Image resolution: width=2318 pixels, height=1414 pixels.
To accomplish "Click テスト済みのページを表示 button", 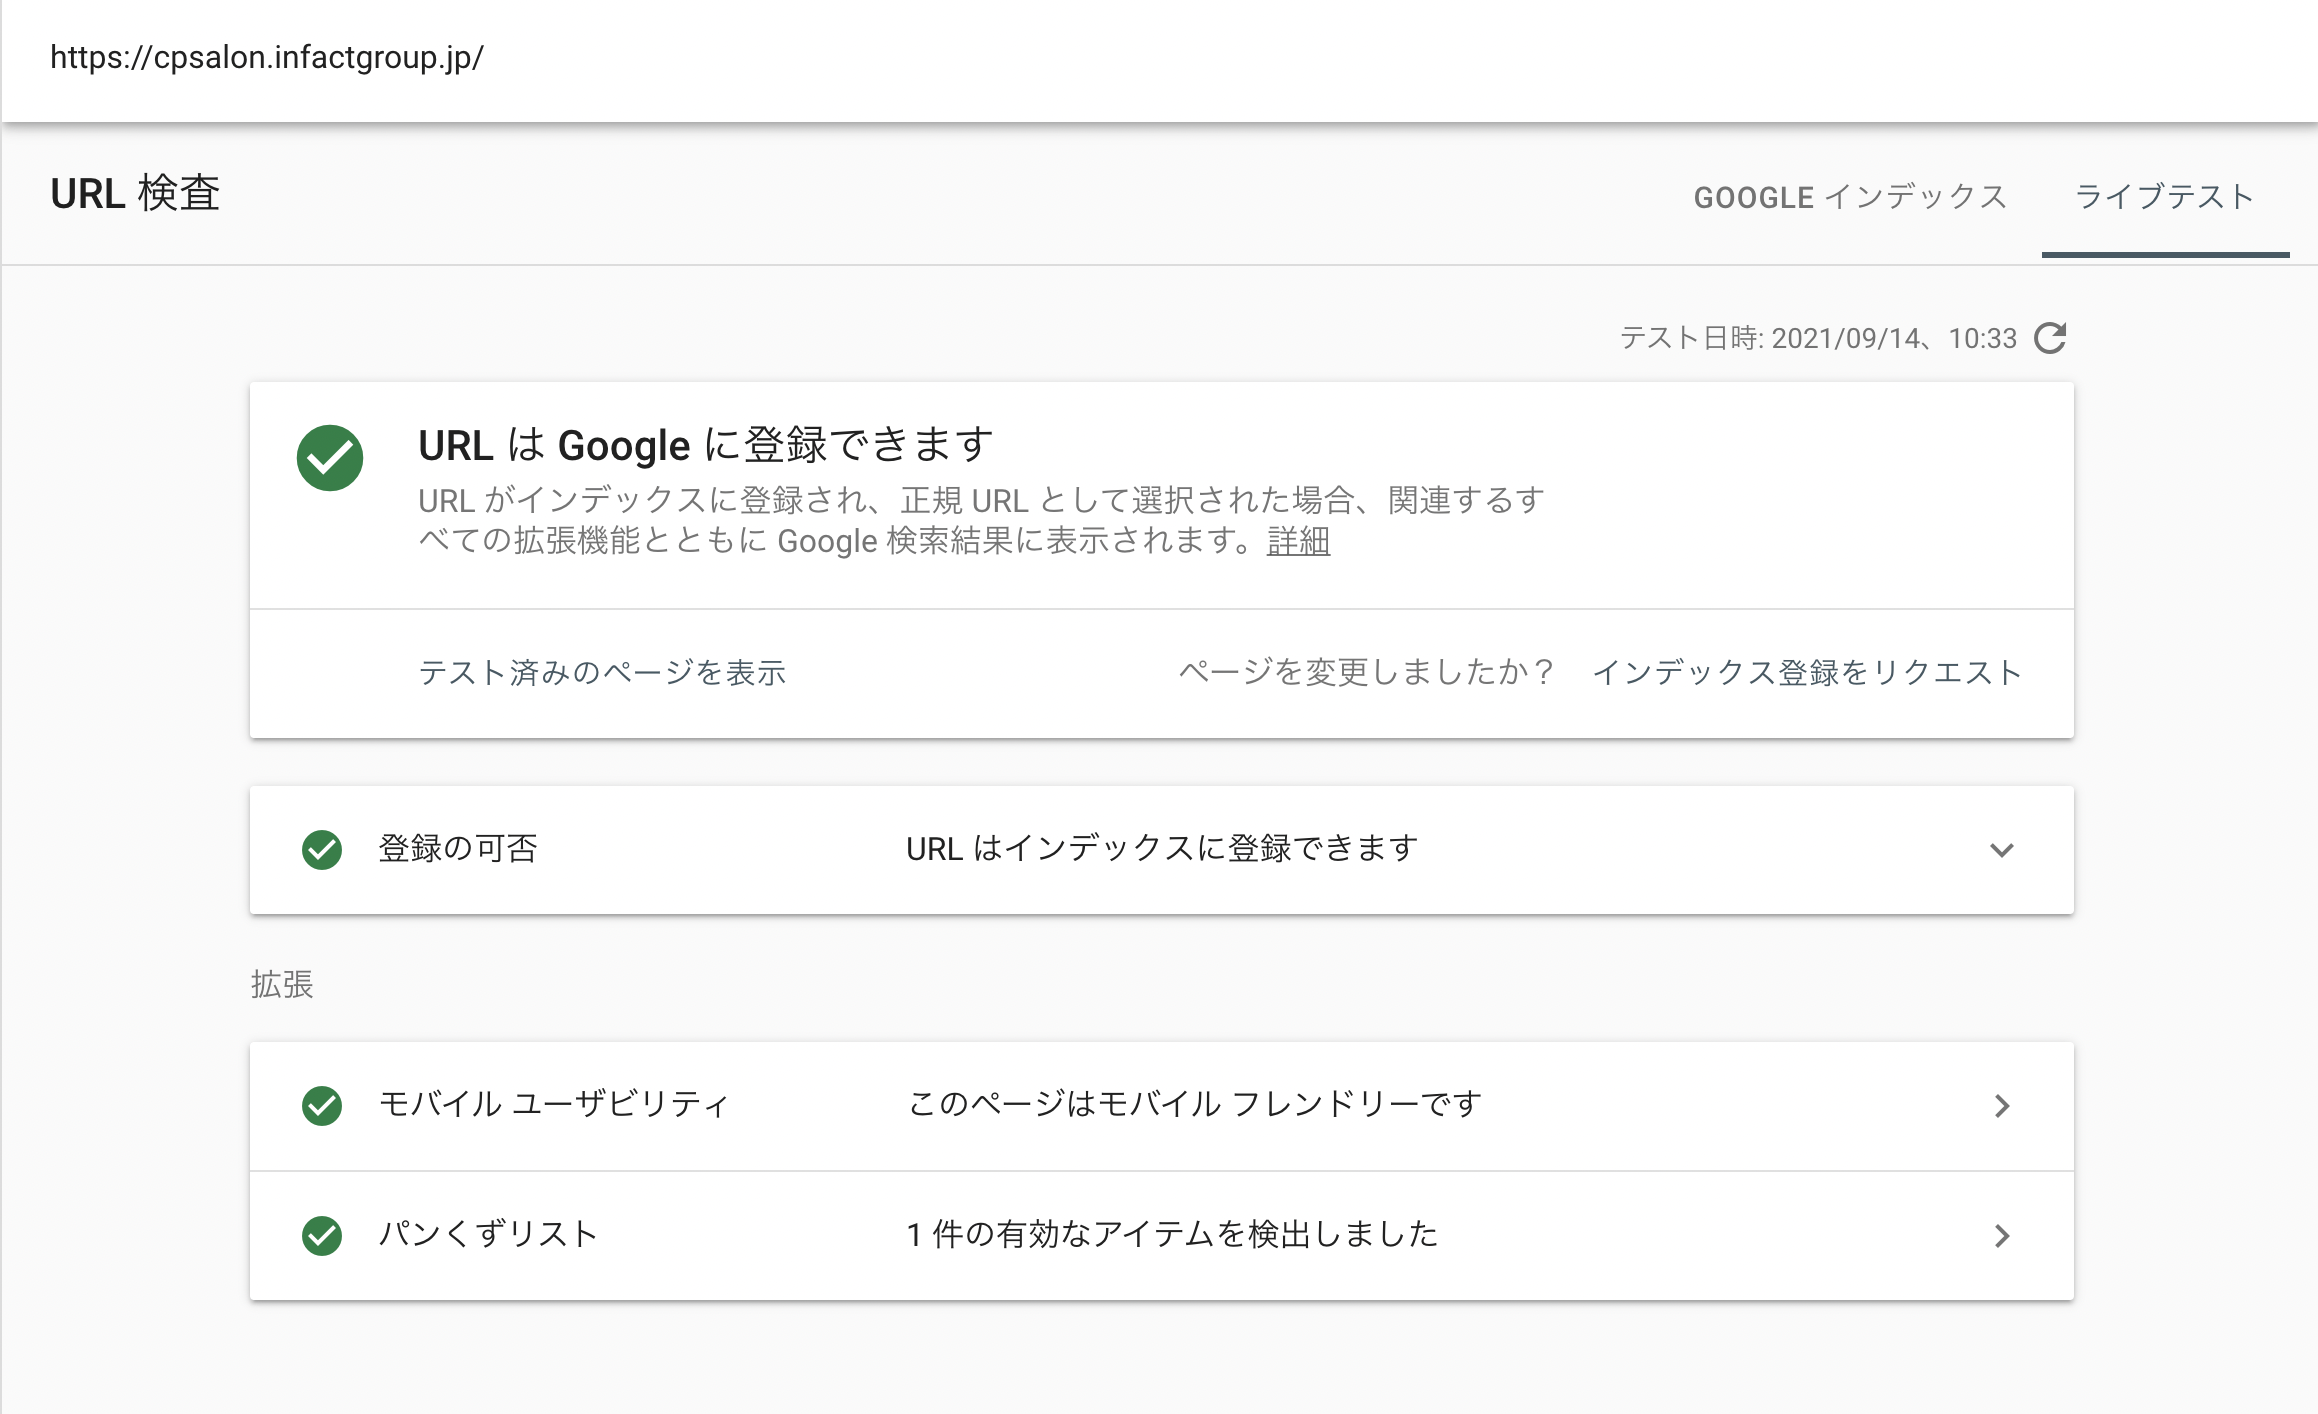I will point(602,672).
